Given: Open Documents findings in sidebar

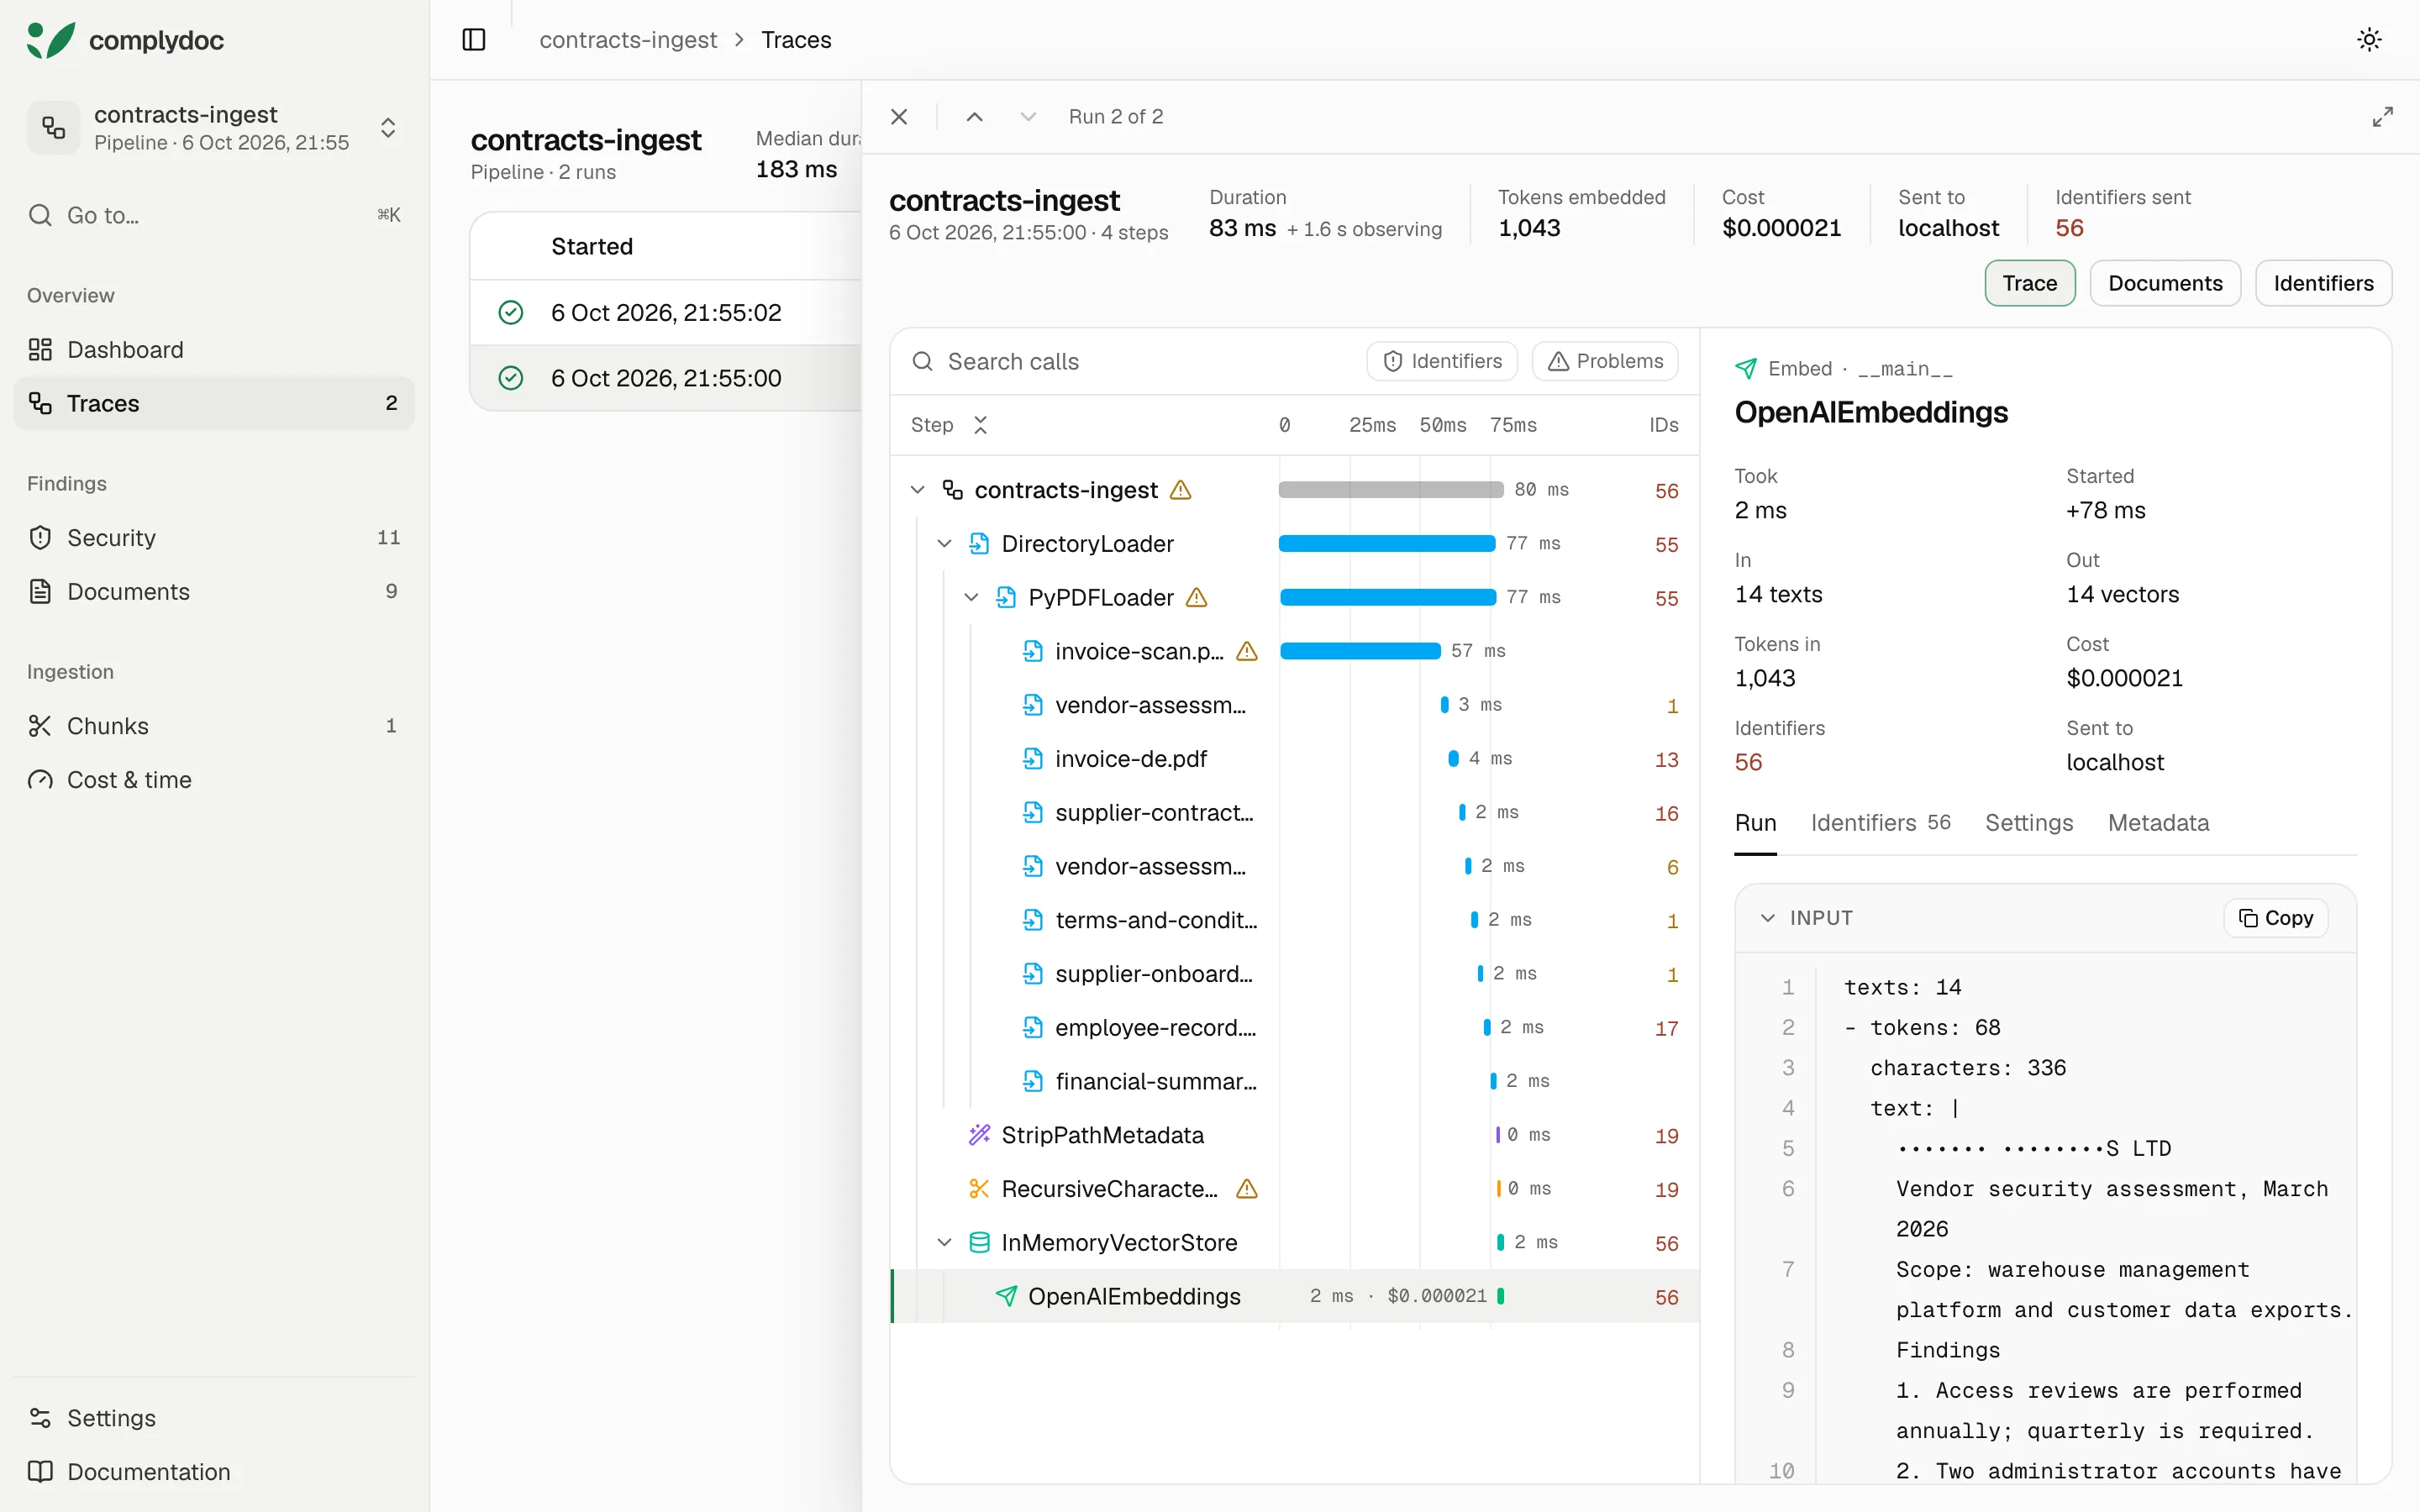Looking at the screenshot, I should (214, 591).
